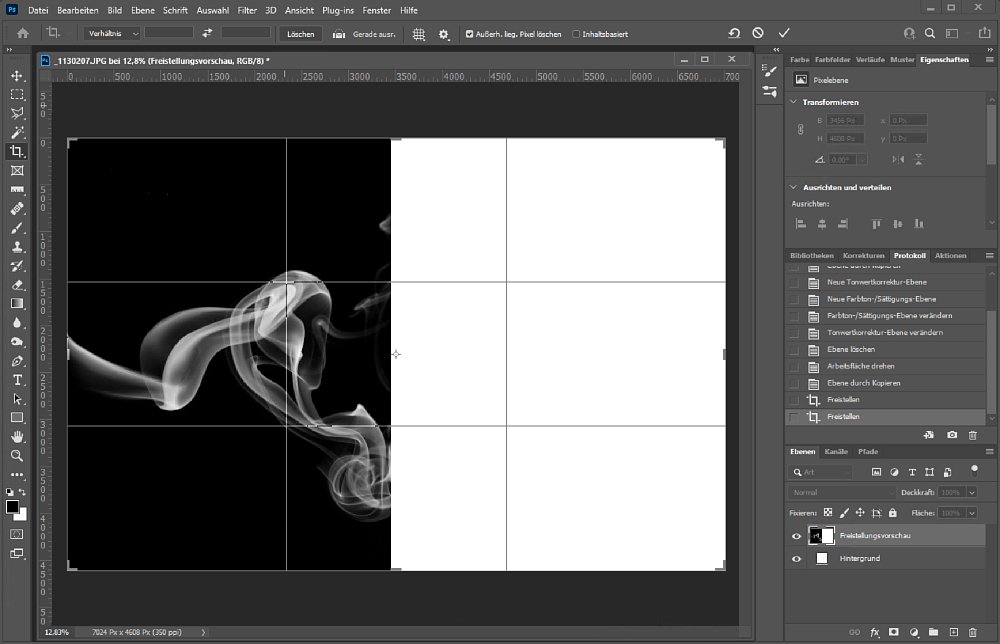The image size is (1000, 644).
Task: Select the Hand tool
Action: pos(17,437)
